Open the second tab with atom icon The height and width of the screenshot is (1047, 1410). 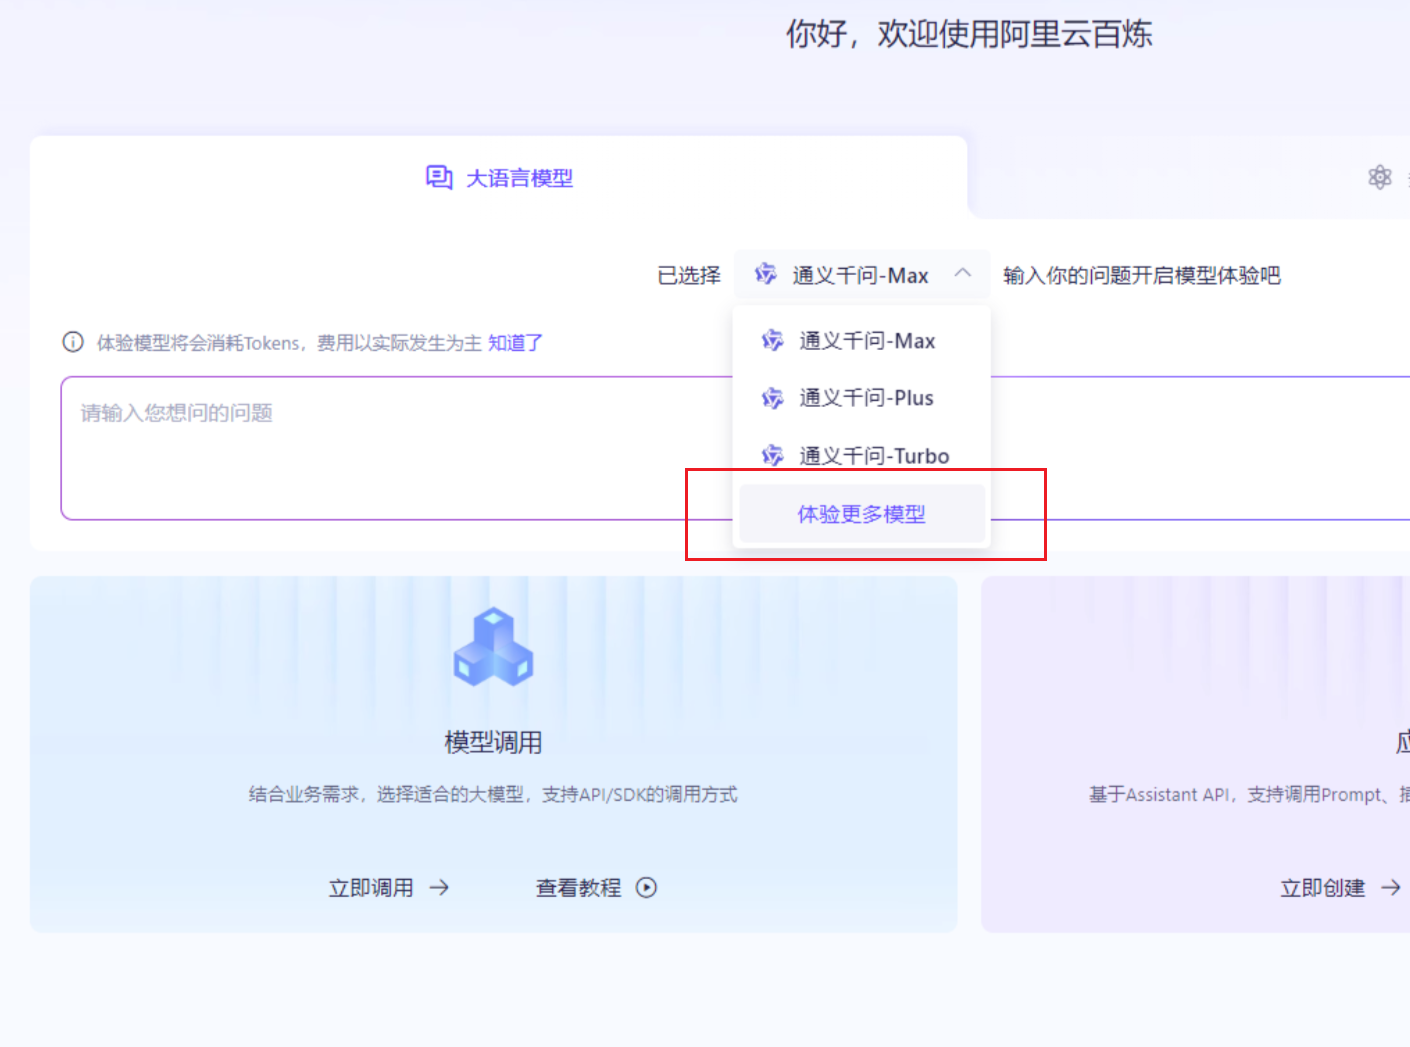(1380, 177)
